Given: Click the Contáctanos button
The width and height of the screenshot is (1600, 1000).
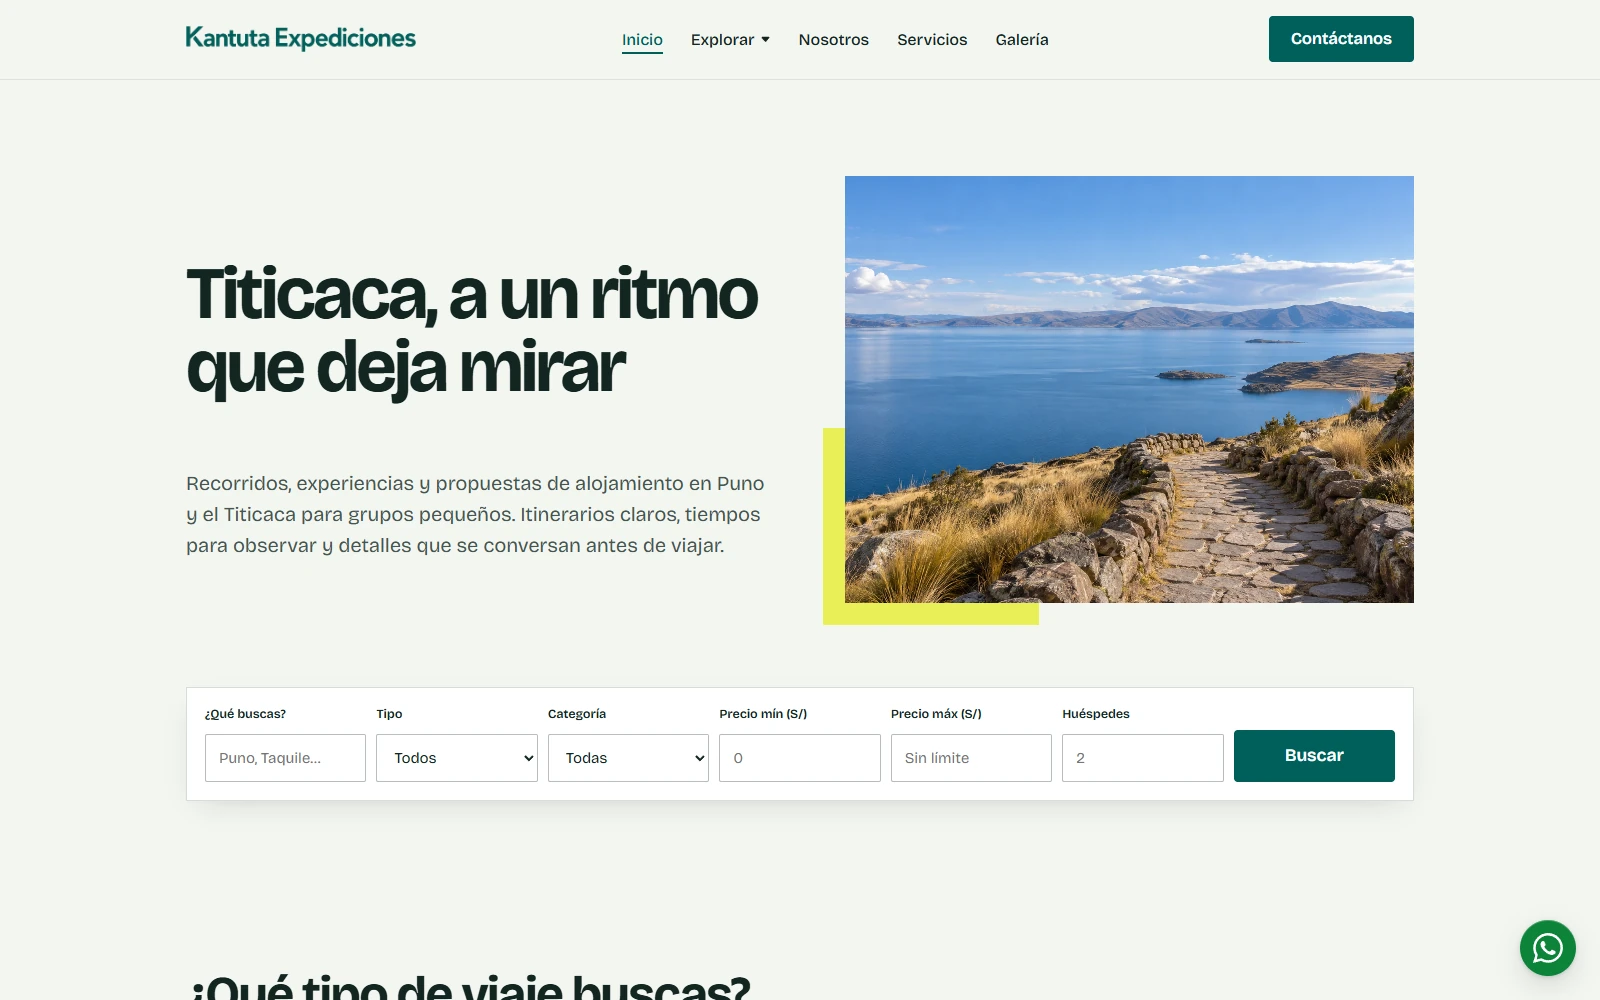Looking at the screenshot, I should point(1341,39).
